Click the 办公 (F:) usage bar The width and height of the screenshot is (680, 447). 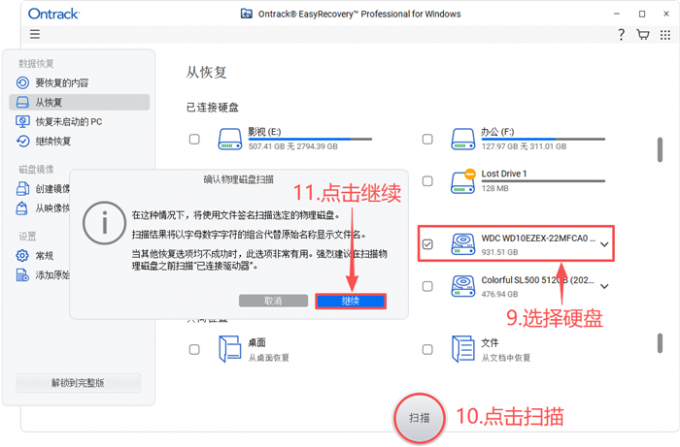(543, 139)
